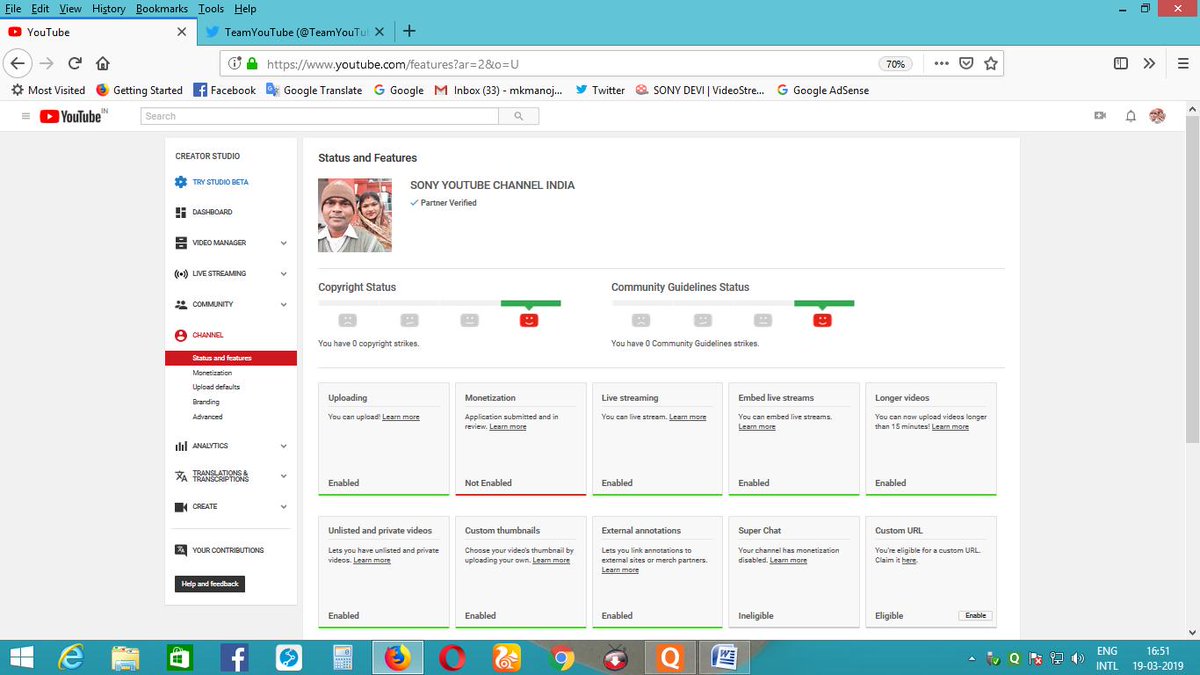This screenshot has height=675, width=1200.
Task: Open Dashboard in Creator Studio
Action: 212,212
